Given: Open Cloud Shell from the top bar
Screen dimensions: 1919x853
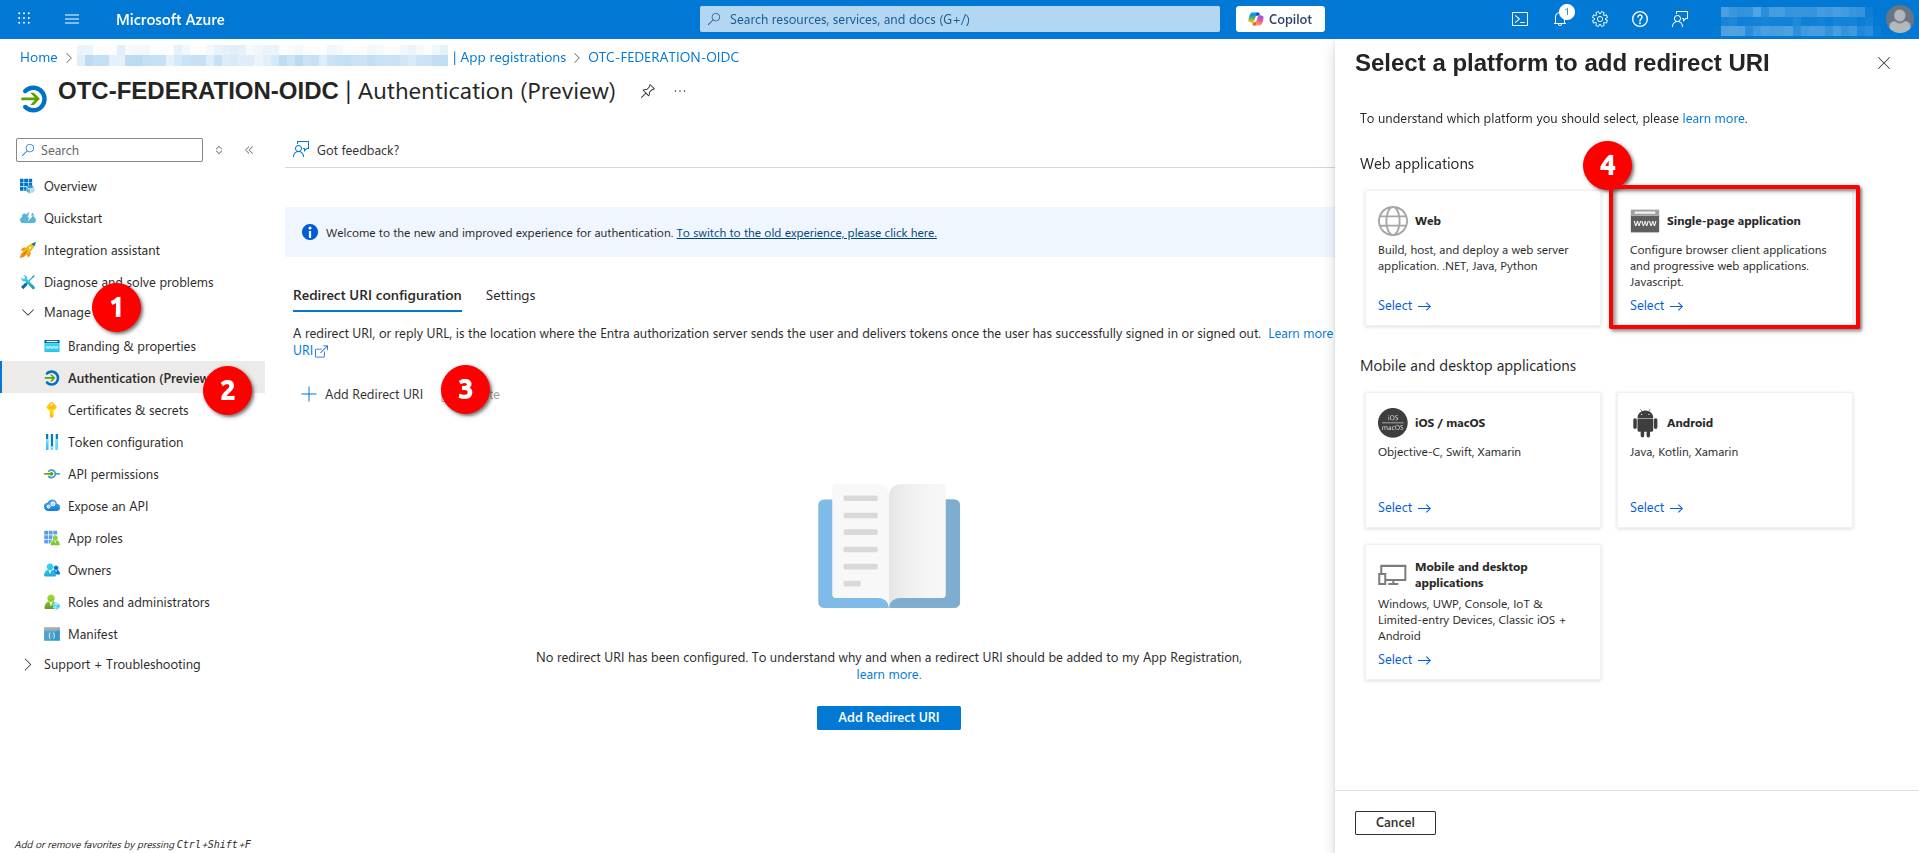Looking at the screenshot, I should pyautogui.click(x=1519, y=19).
